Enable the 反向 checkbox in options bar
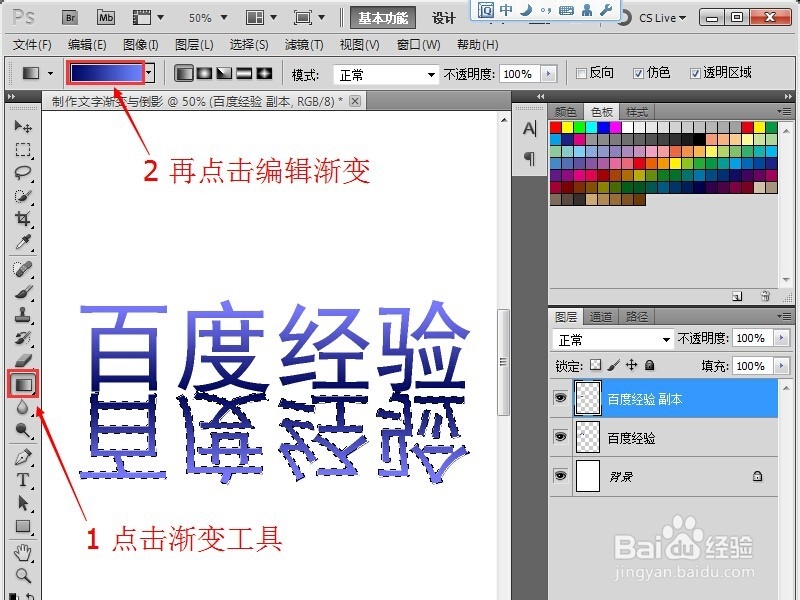Screen dimensions: 800x600 579,72
